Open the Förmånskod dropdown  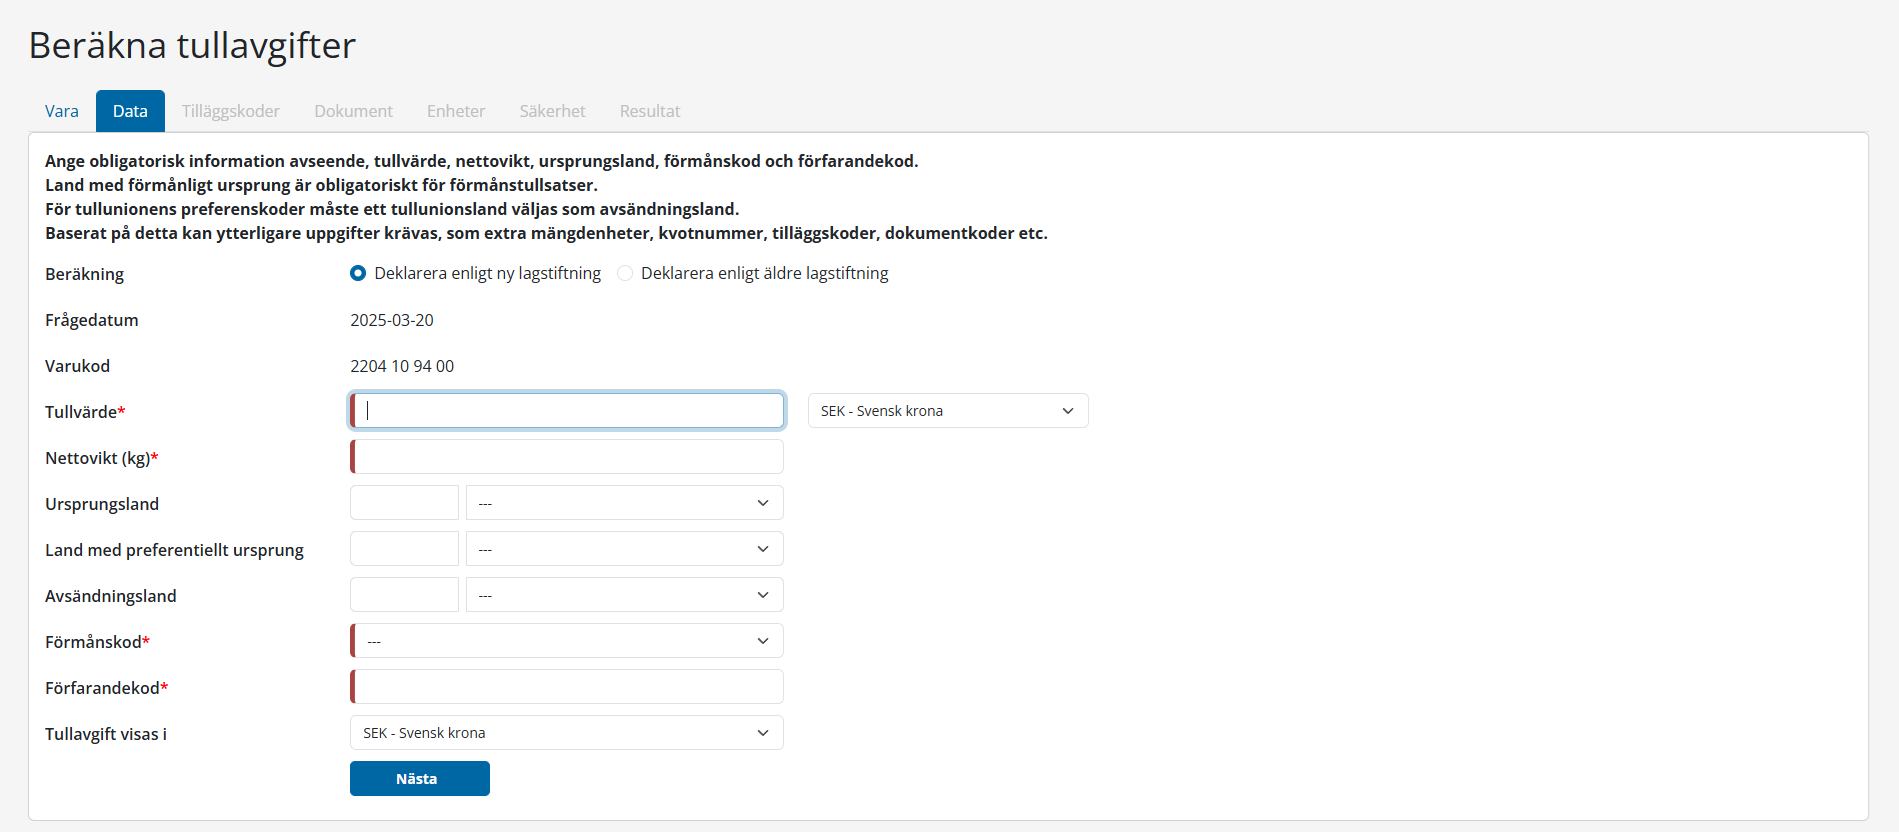click(x=567, y=641)
